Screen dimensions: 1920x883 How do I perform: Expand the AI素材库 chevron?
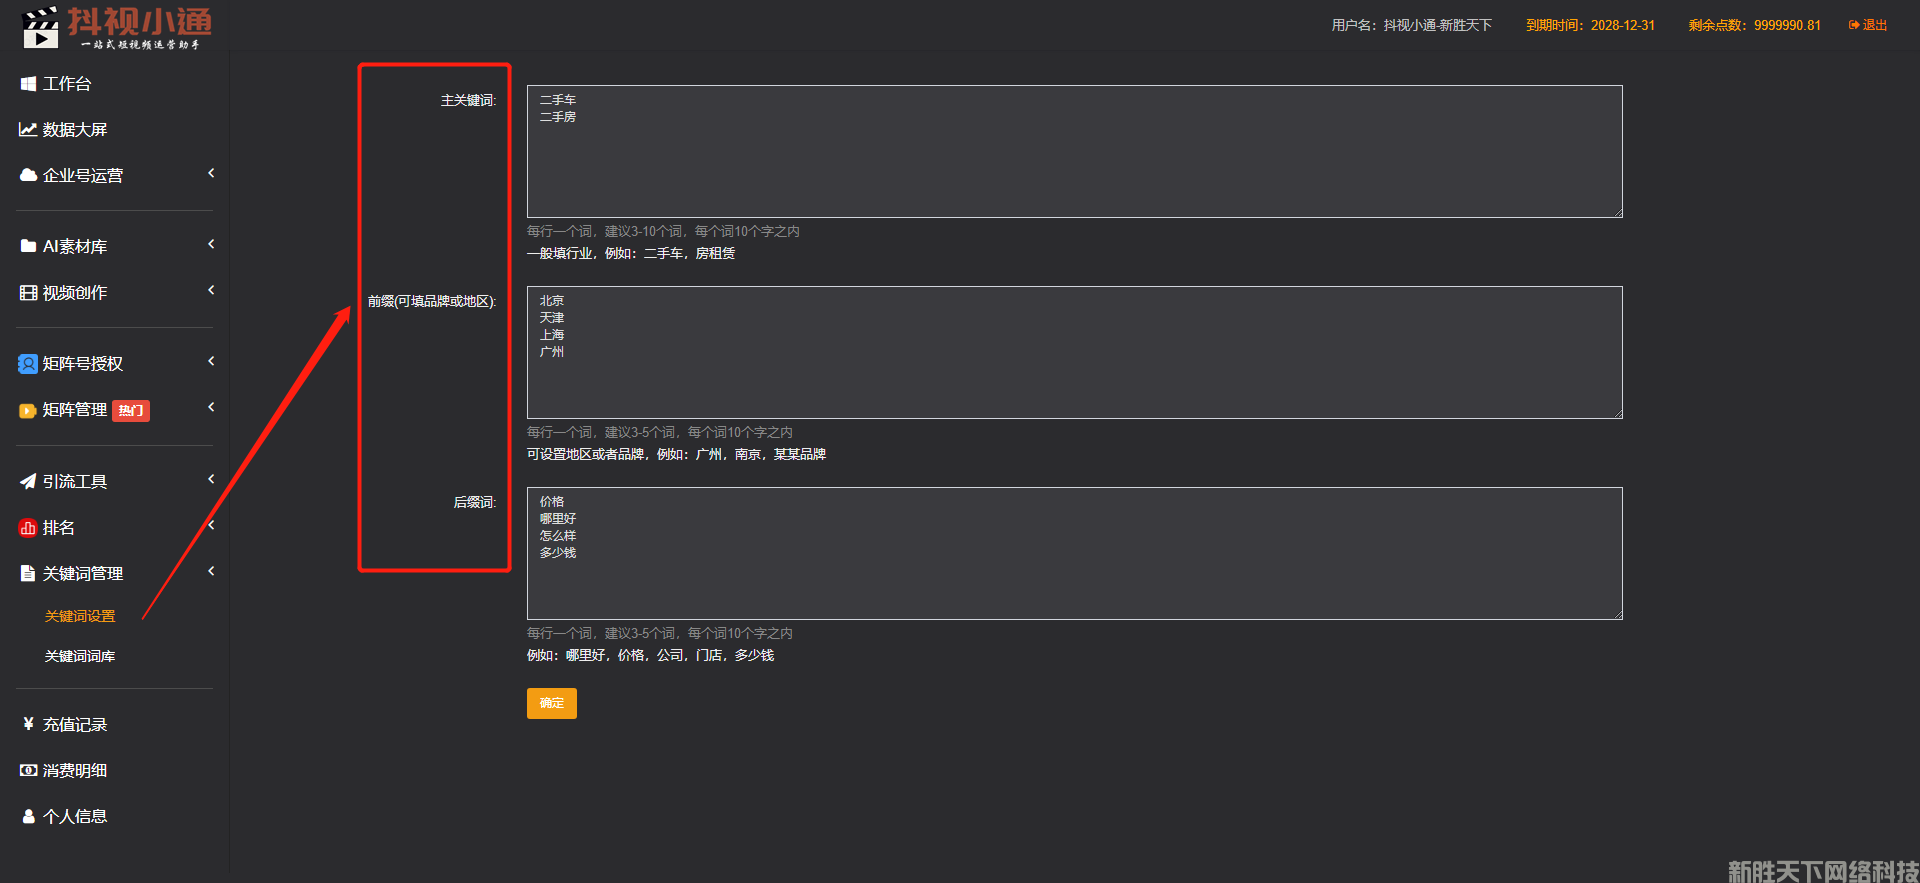(x=211, y=245)
